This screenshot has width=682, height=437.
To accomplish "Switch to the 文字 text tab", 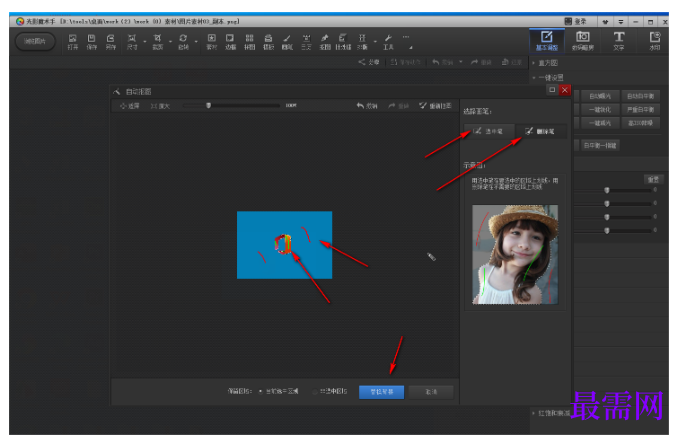I will (x=619, y=41).
